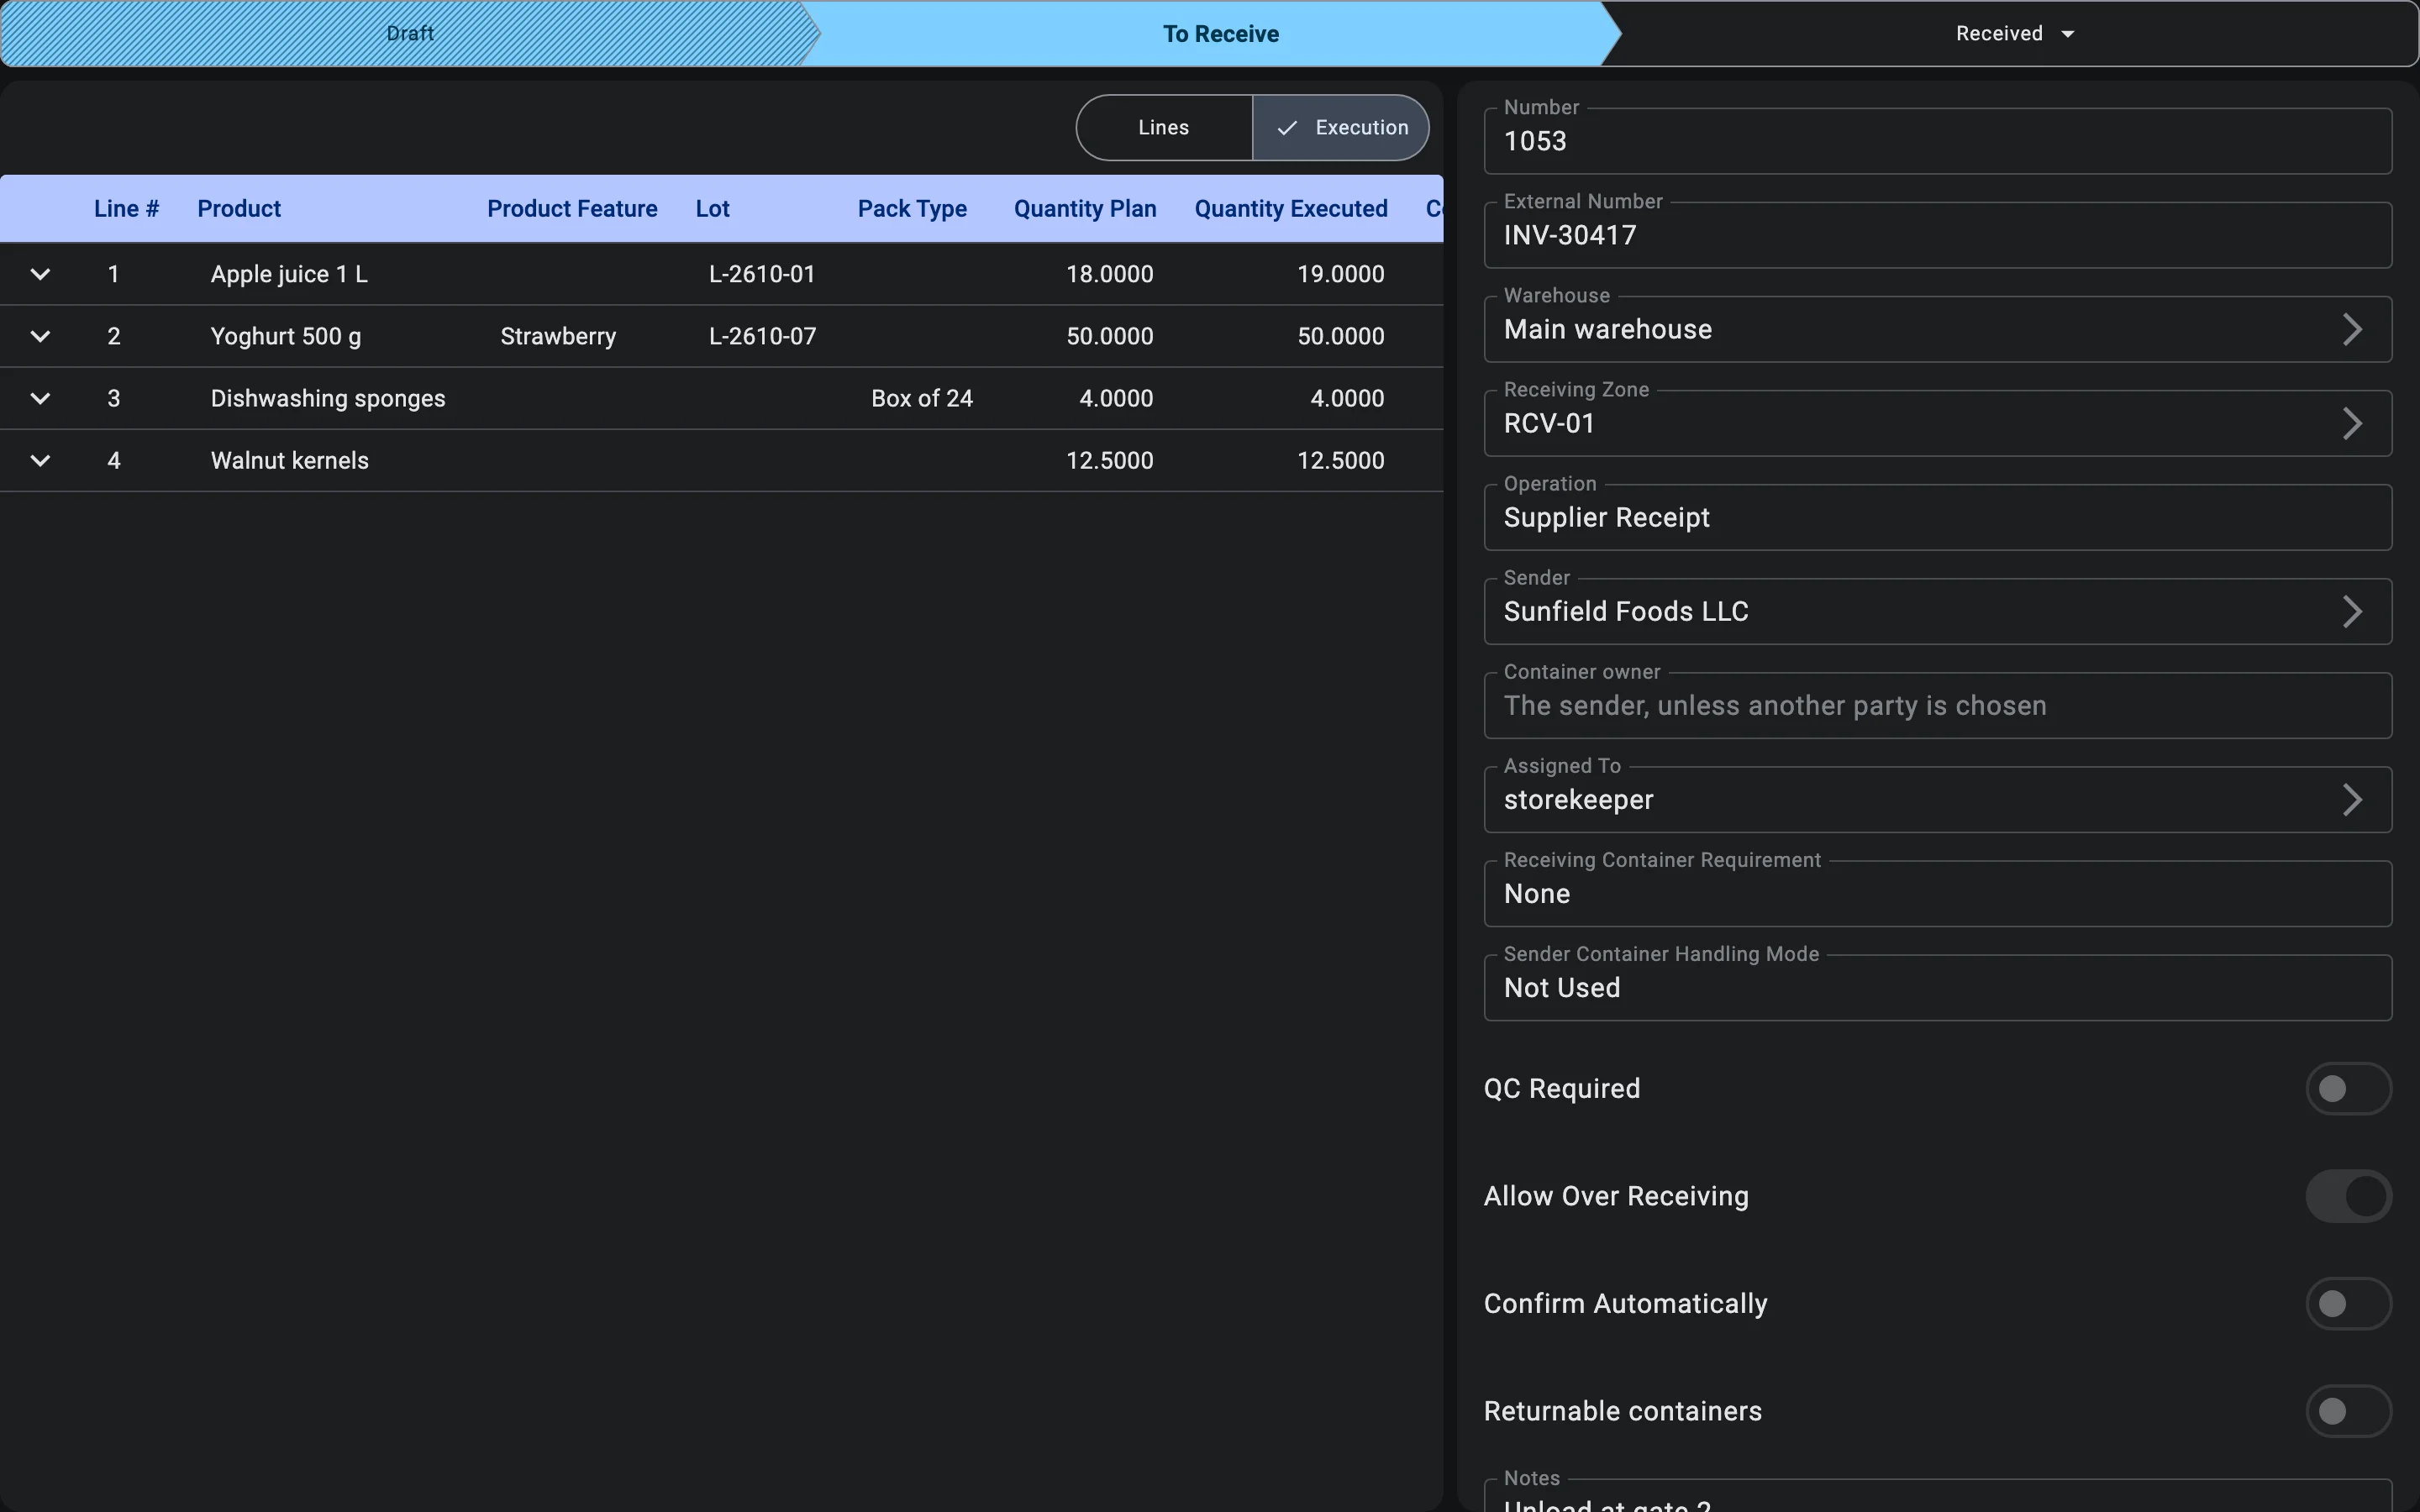
Task: Enable the QC Required switch
Action: (2348, 1088)
